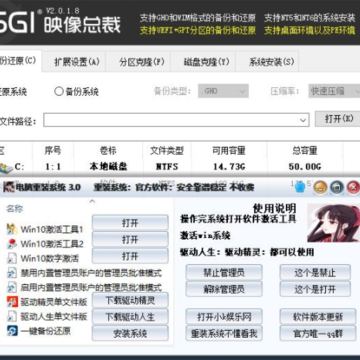Click the 总容量 column header
The width and height of the screenshot is (360, 360).
point(305,151)
